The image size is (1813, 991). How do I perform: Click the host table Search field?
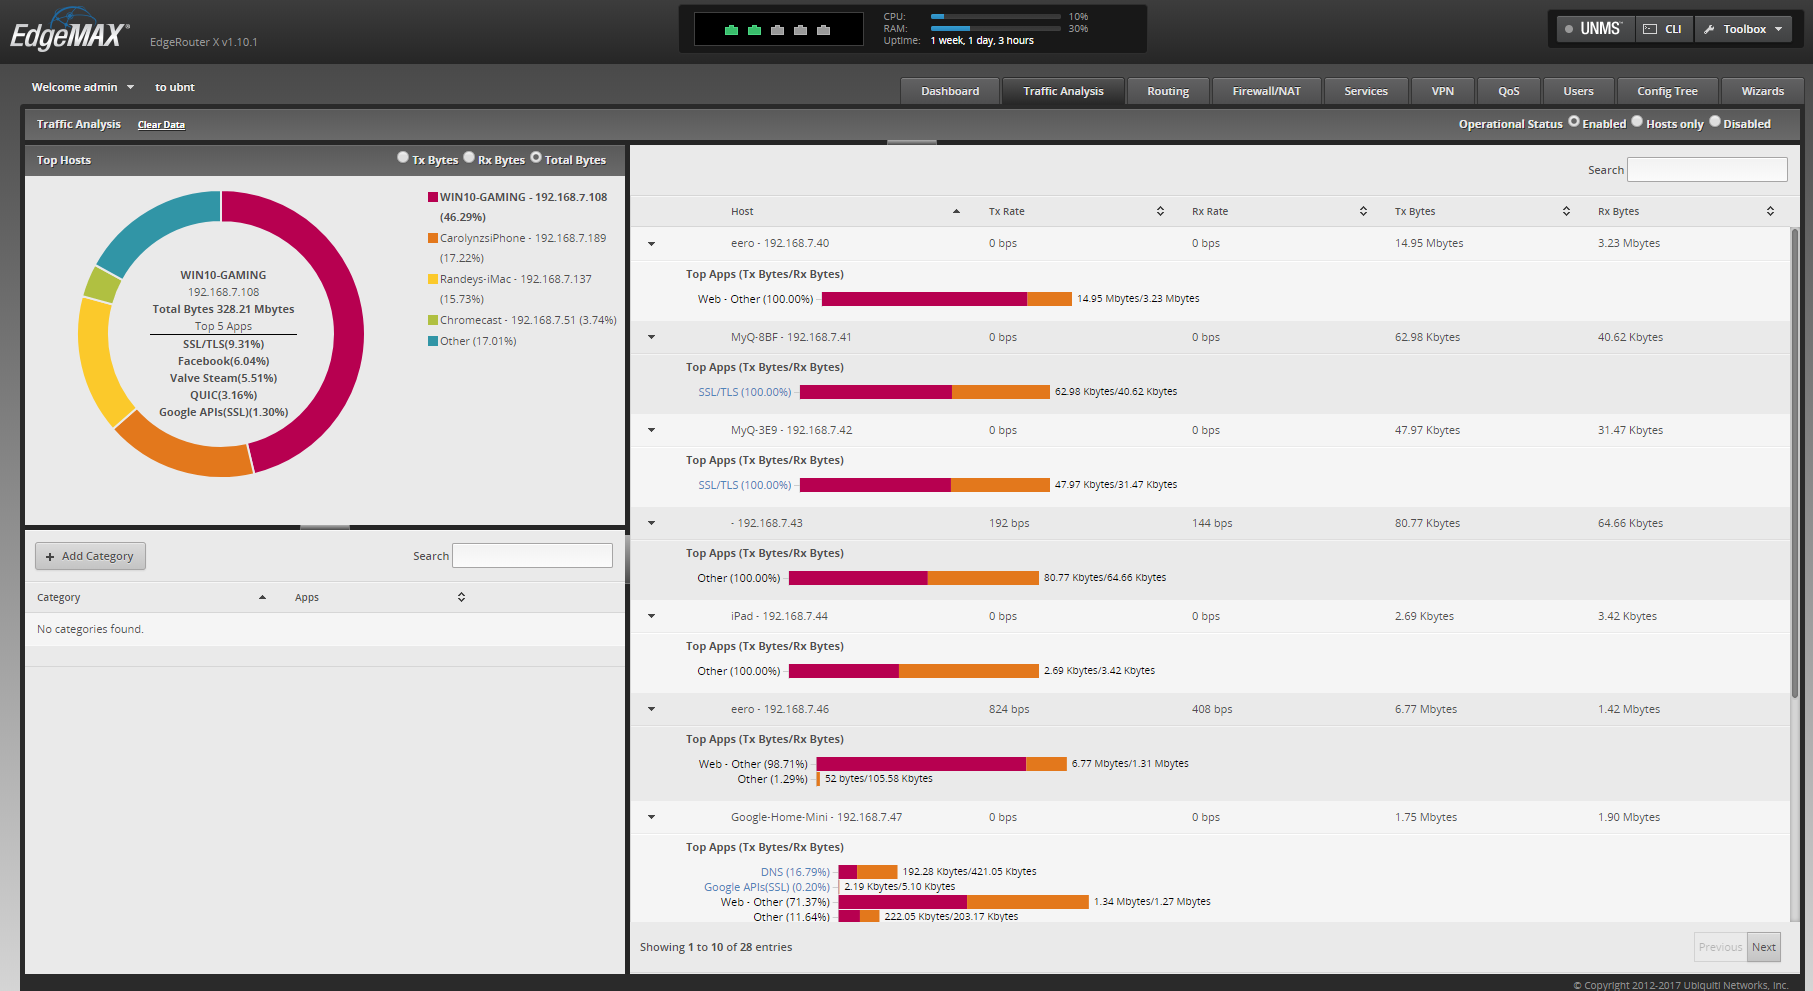1706,170
